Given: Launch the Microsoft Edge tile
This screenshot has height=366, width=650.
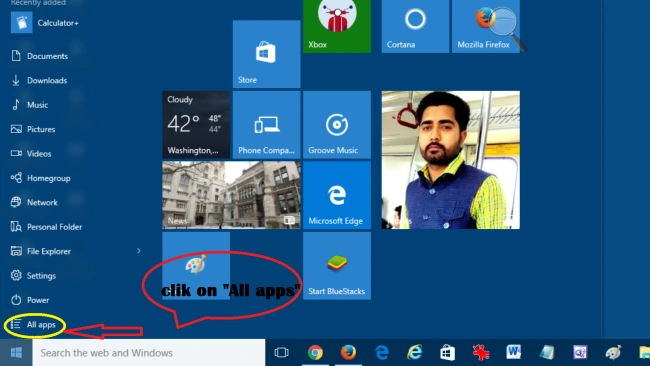Looking at the screenshot, I should [337, 195].
